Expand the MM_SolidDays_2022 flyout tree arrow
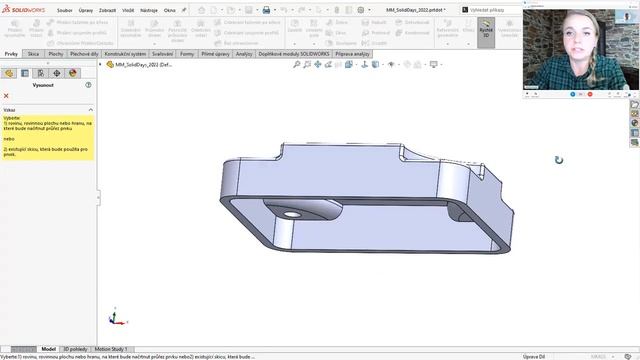 coord(100,64)
